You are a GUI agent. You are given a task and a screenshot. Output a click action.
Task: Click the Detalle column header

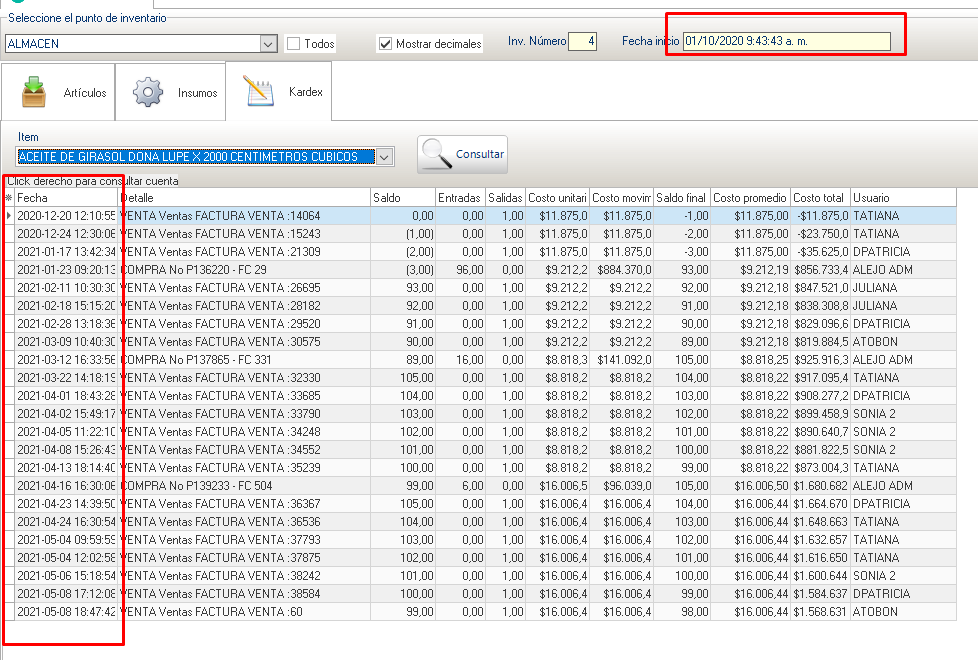click(244, 198)
